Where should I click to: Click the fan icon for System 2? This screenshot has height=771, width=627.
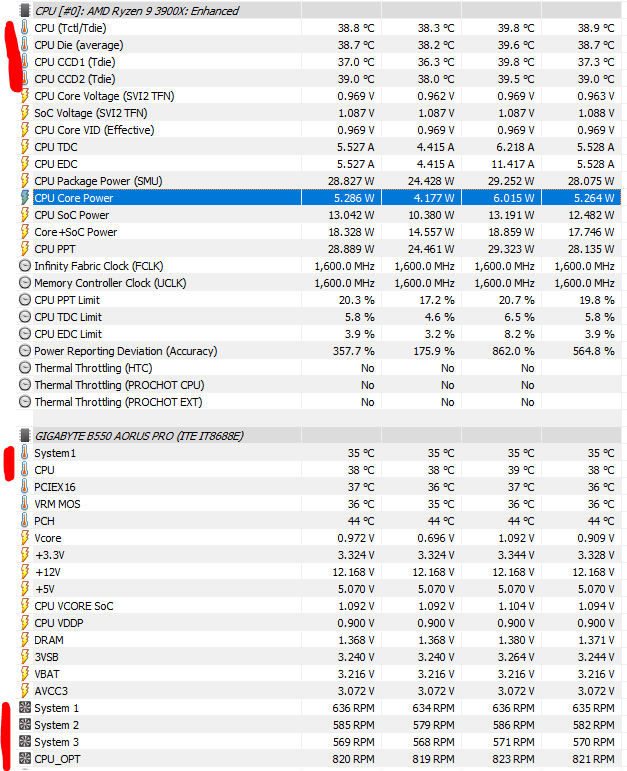pyautogui.click(x=25, y=725)
